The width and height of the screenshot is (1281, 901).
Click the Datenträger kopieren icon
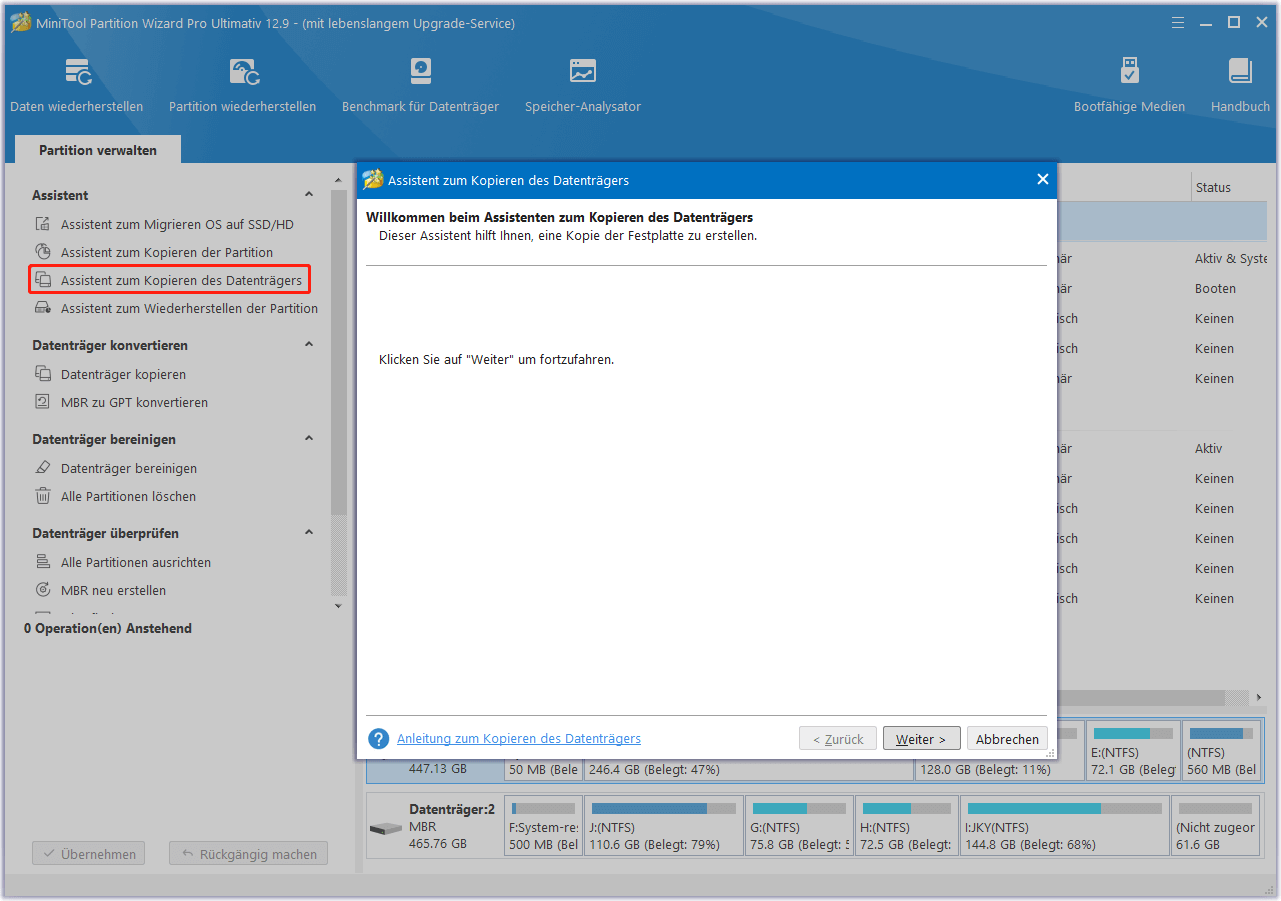point(42,374)
